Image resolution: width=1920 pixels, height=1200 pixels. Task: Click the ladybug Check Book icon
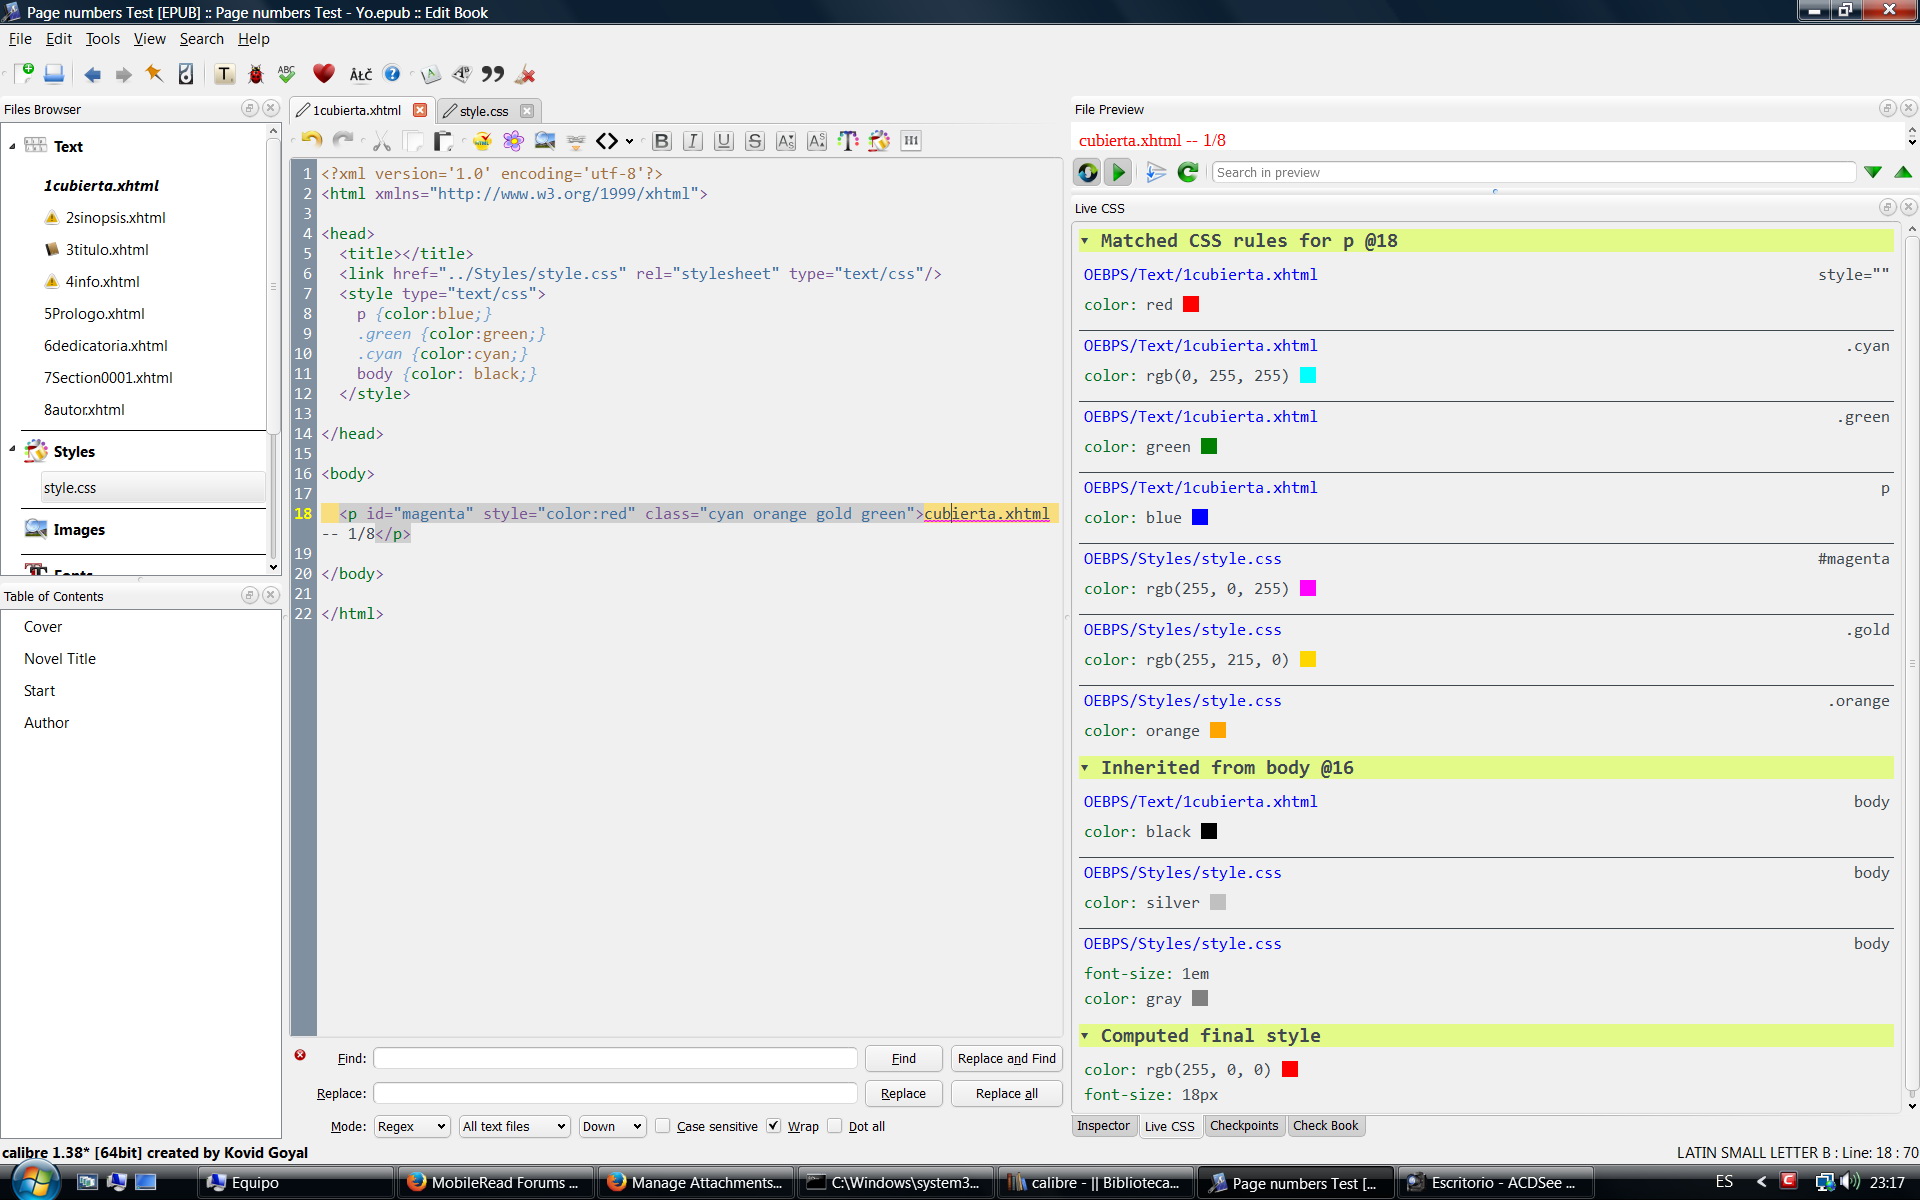pos(256,74)
